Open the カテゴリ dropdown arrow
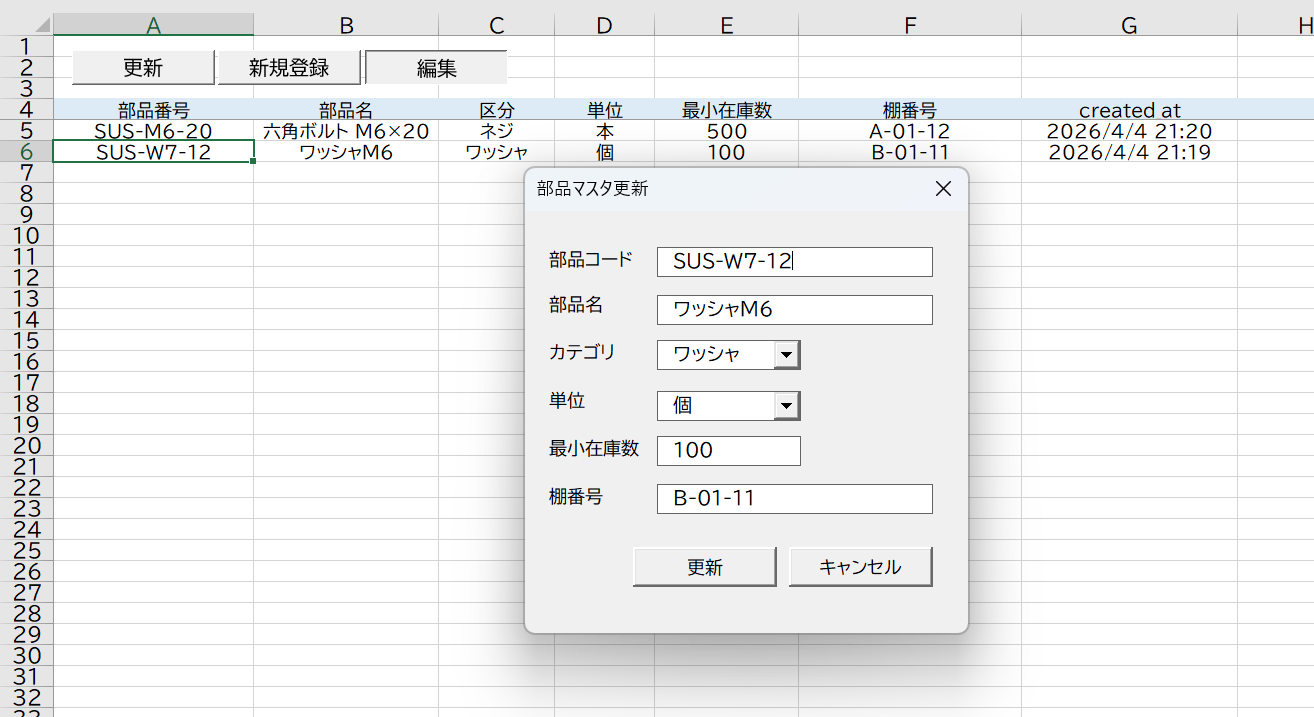1314x717 pixels. pos(787,355)
